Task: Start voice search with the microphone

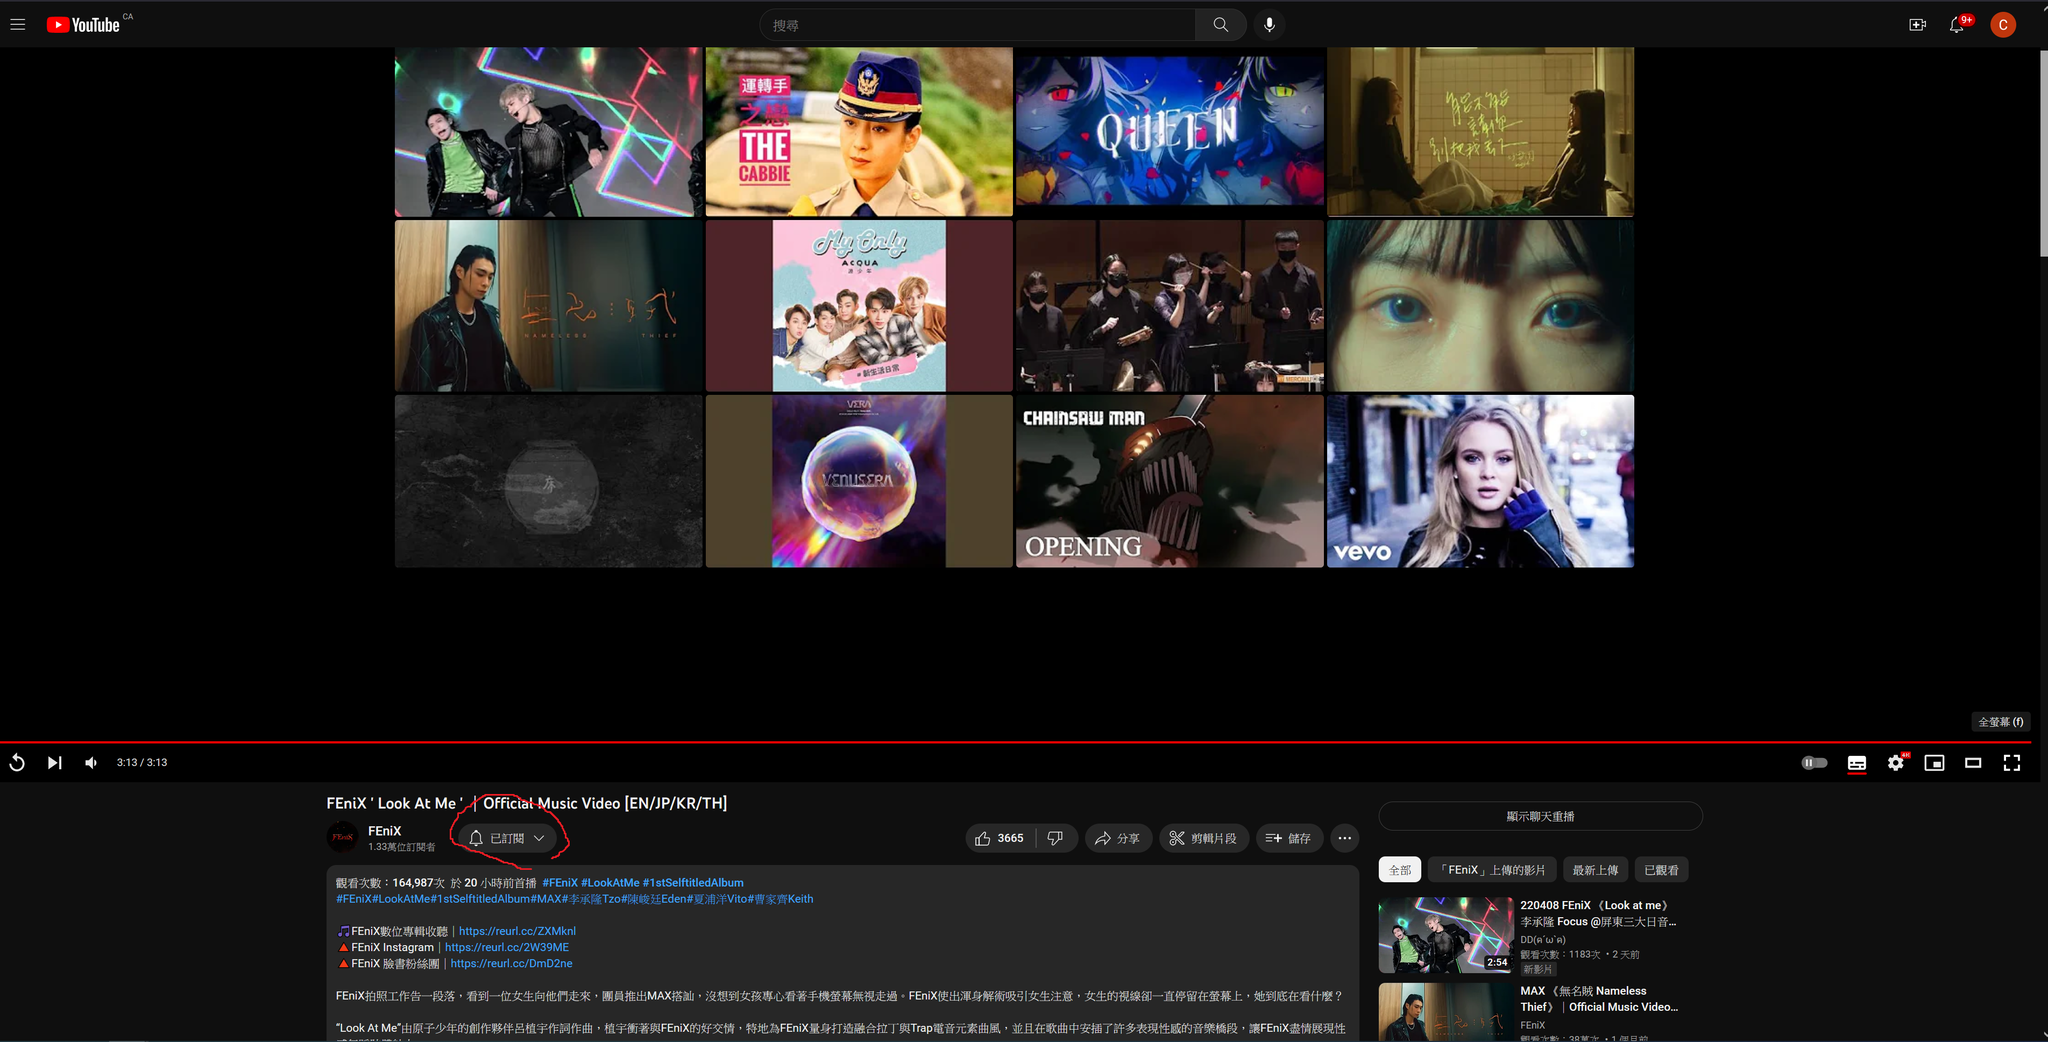Action: click(1269, 25)
